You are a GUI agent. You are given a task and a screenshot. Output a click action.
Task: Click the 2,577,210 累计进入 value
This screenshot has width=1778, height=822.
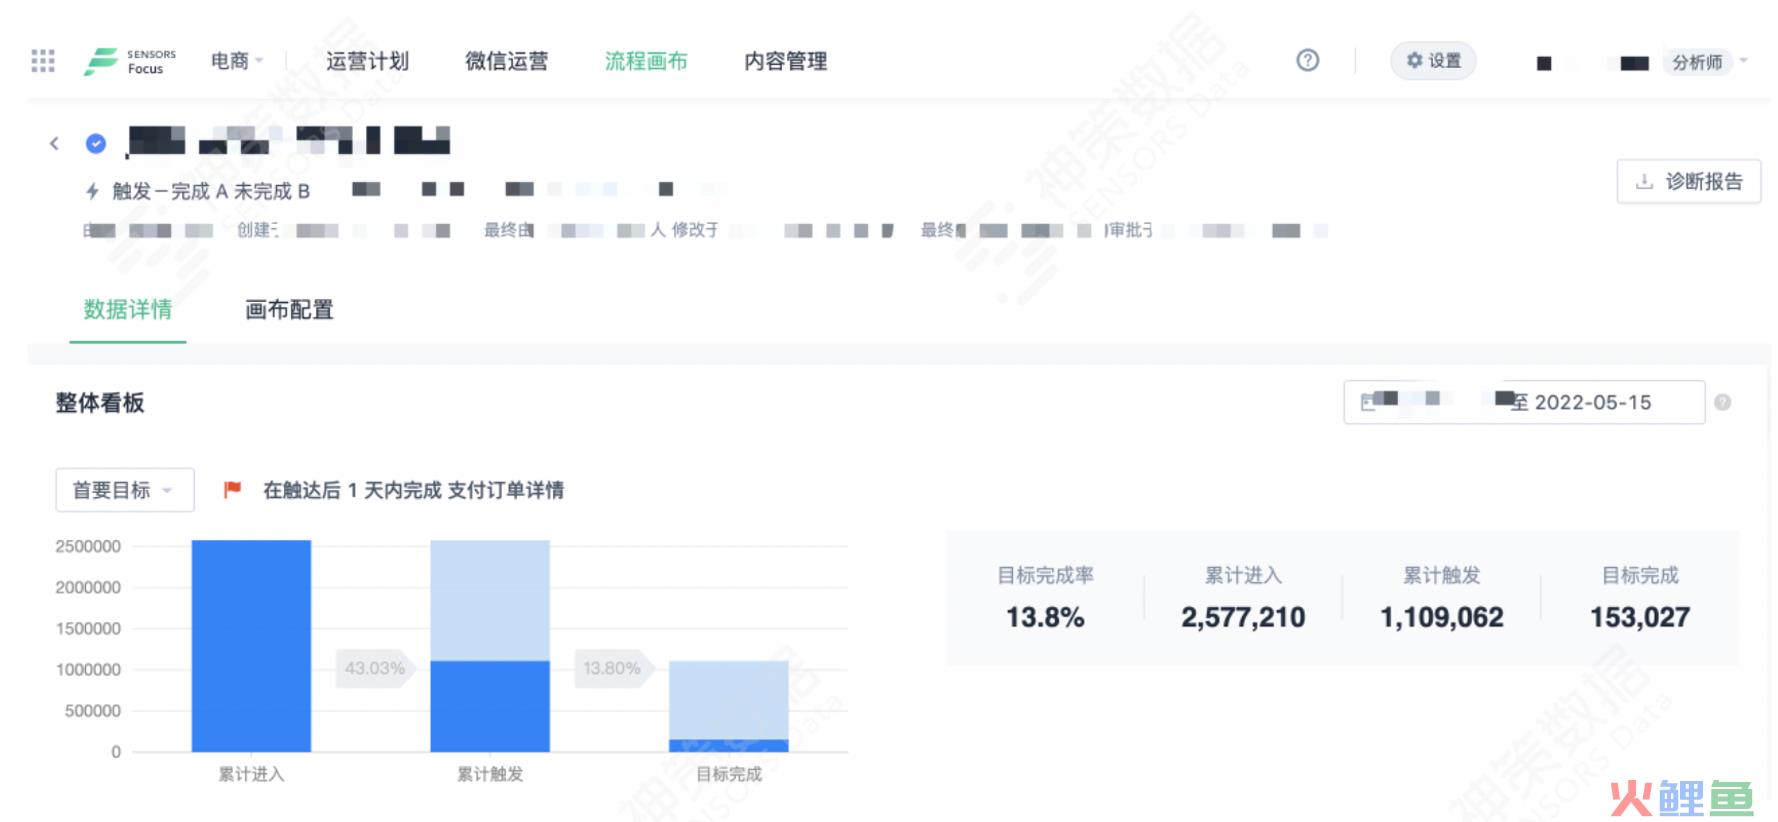[x=1243, y=617]
